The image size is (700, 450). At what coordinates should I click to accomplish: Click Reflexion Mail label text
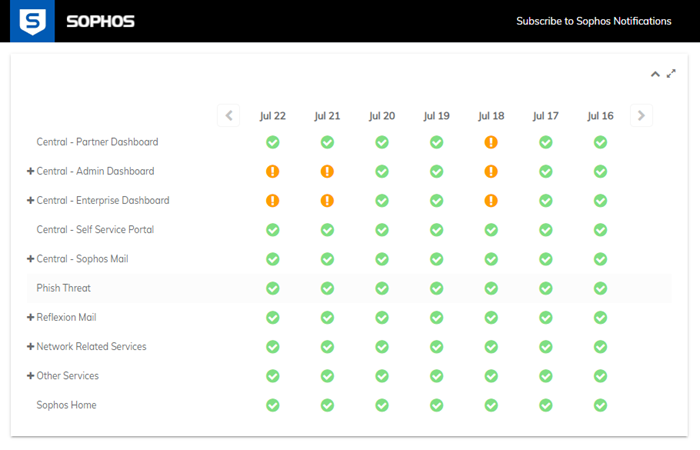click(x=67, y=317)
